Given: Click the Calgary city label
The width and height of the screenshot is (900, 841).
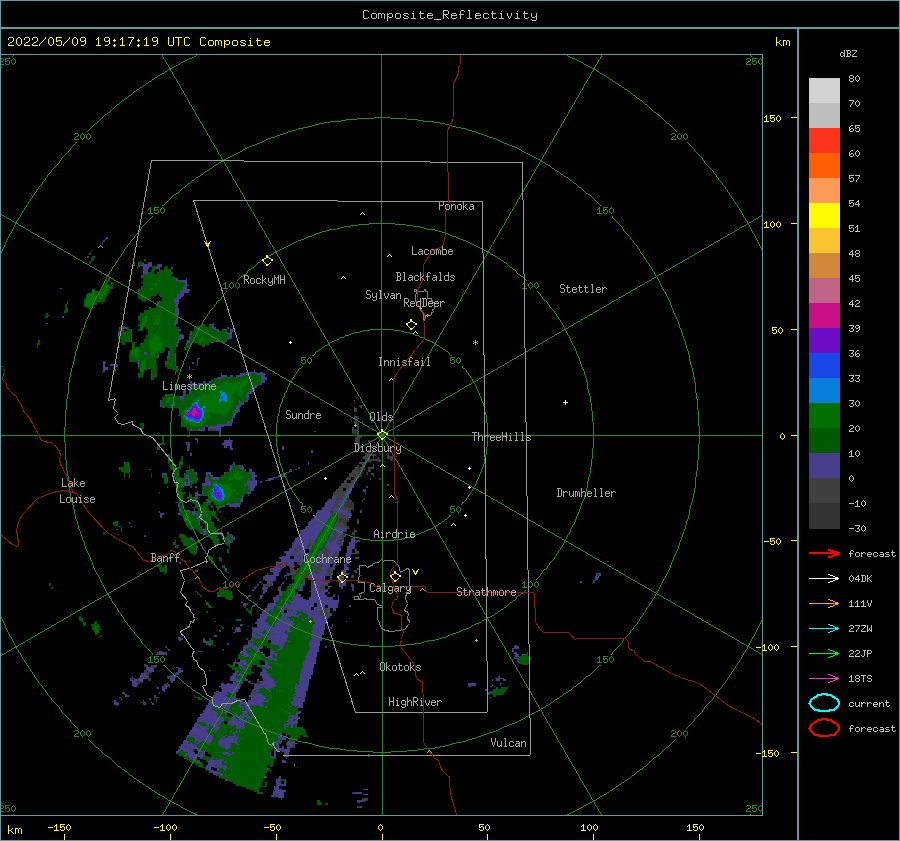Looking at the screenshot, I should 390,588.
